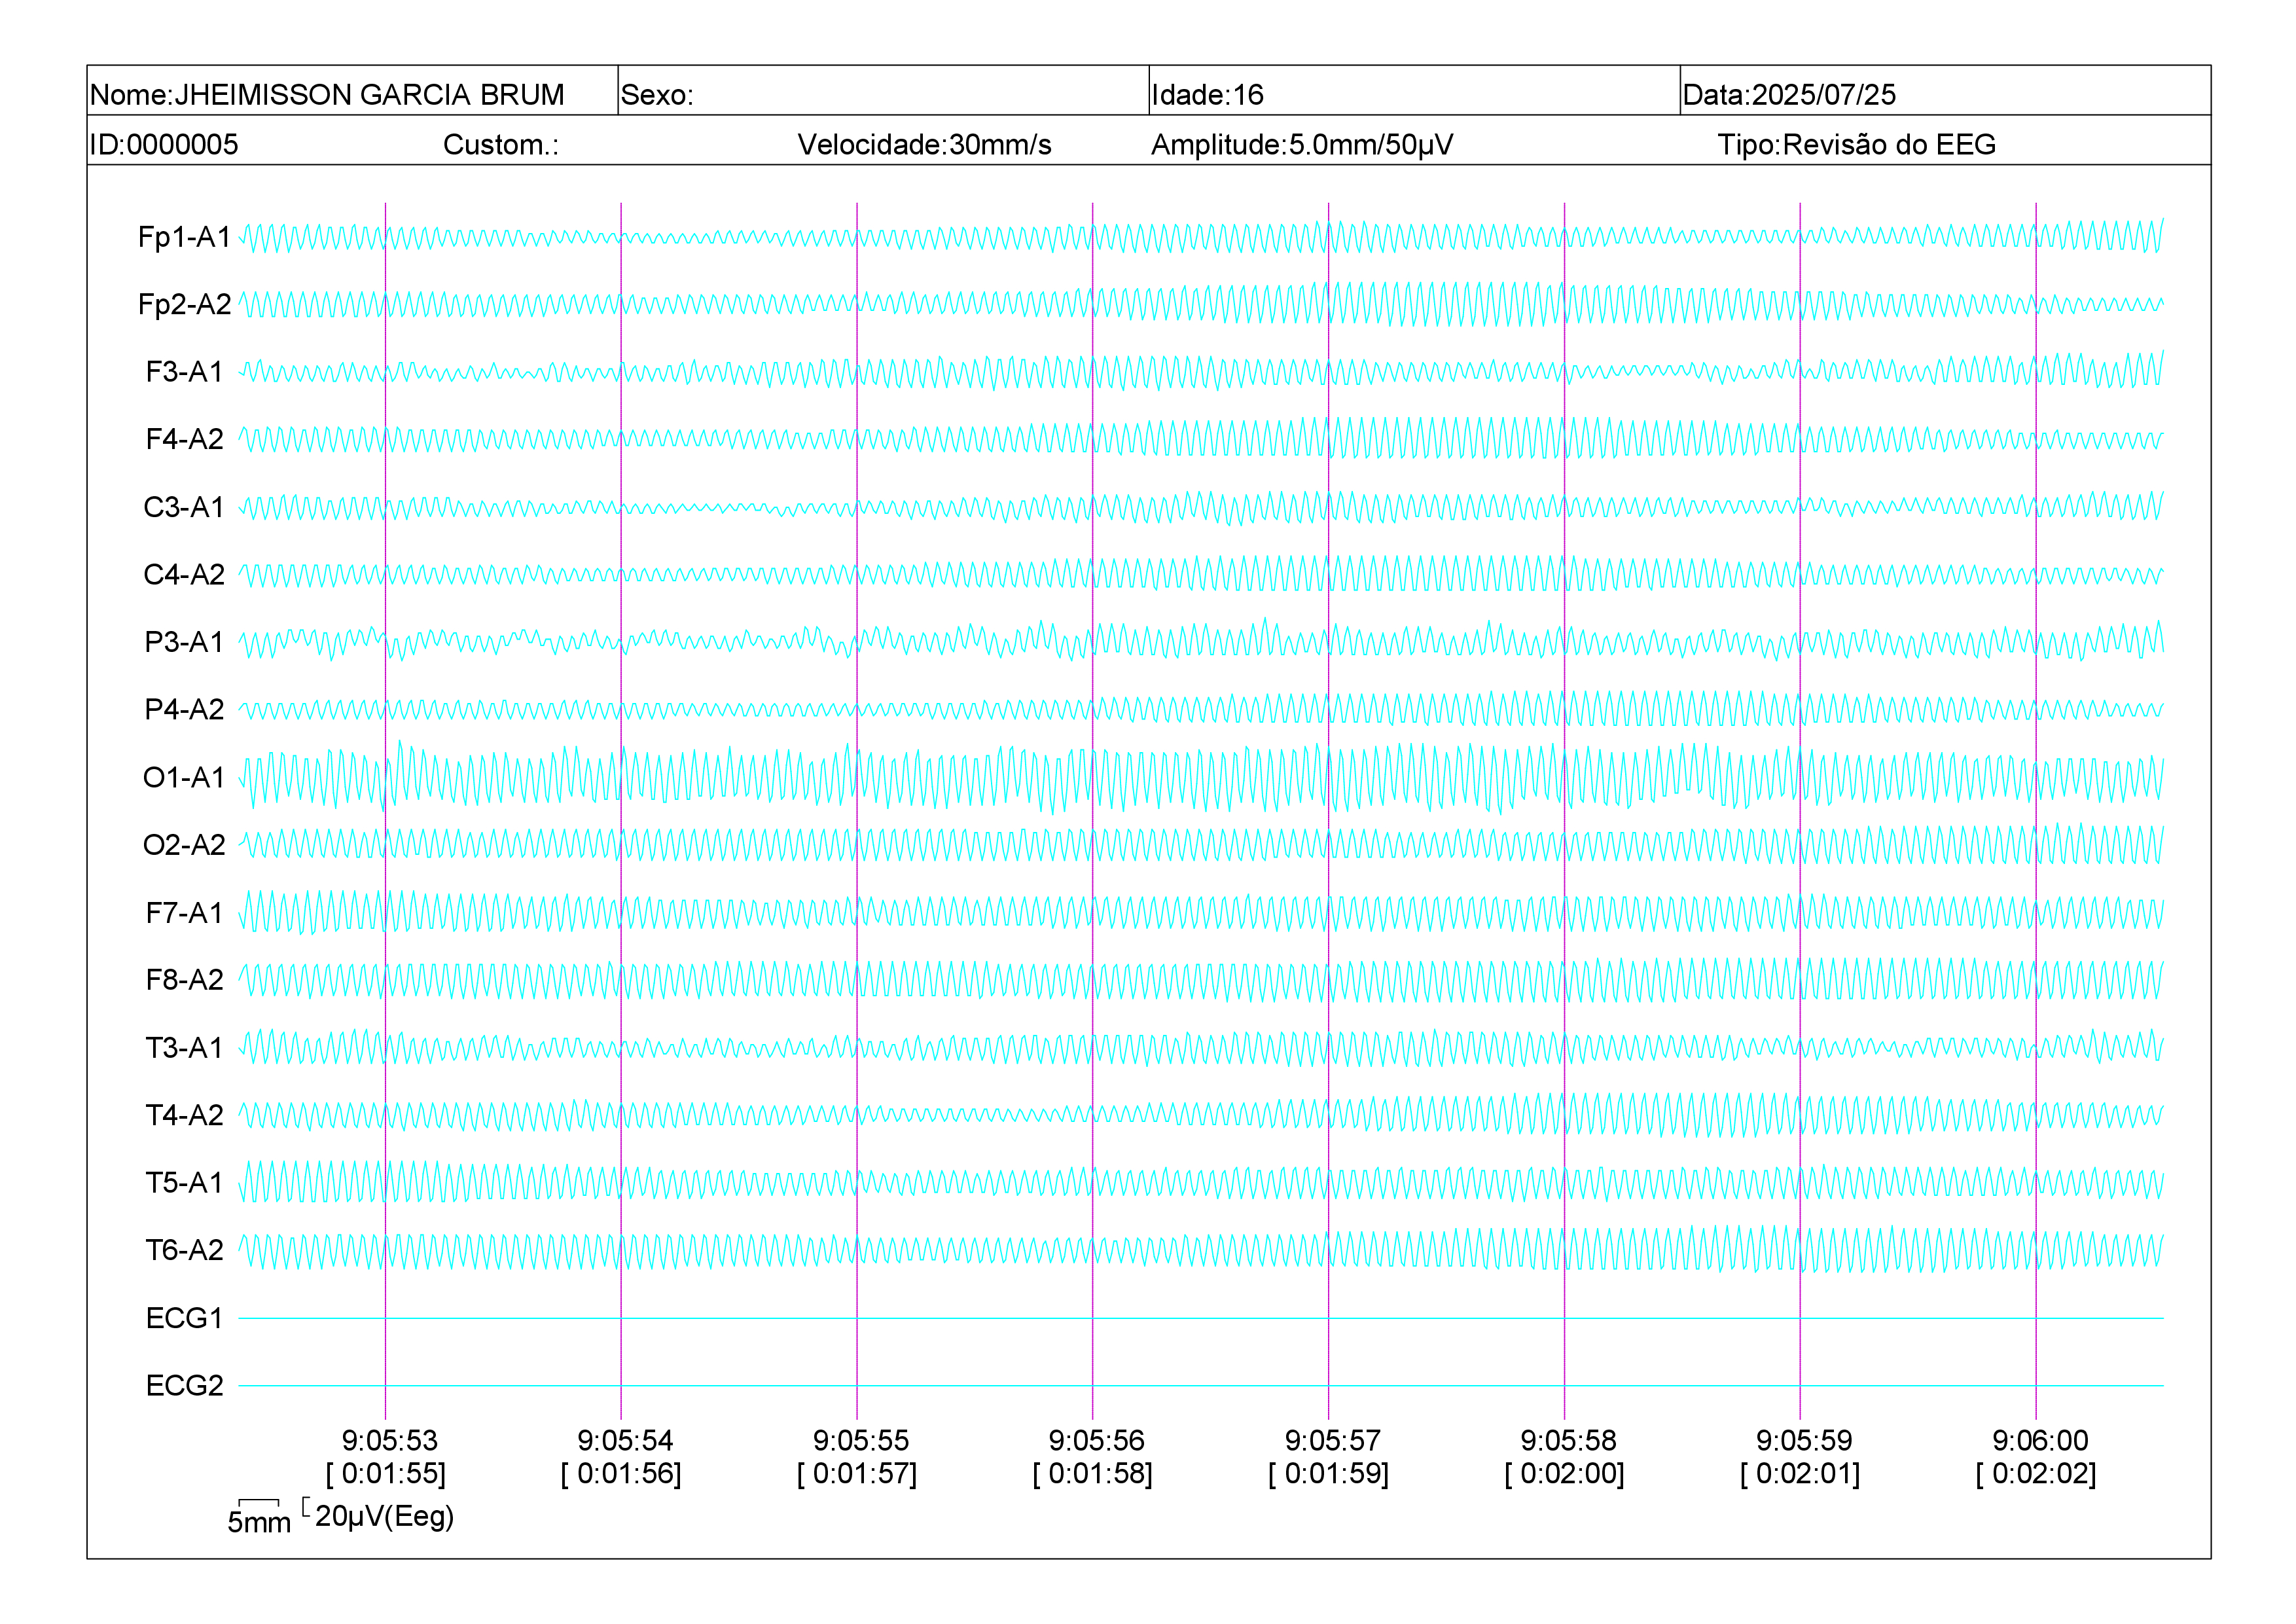
Task: Click the 9:05:58 time label
Action: pos(1569,1441)
